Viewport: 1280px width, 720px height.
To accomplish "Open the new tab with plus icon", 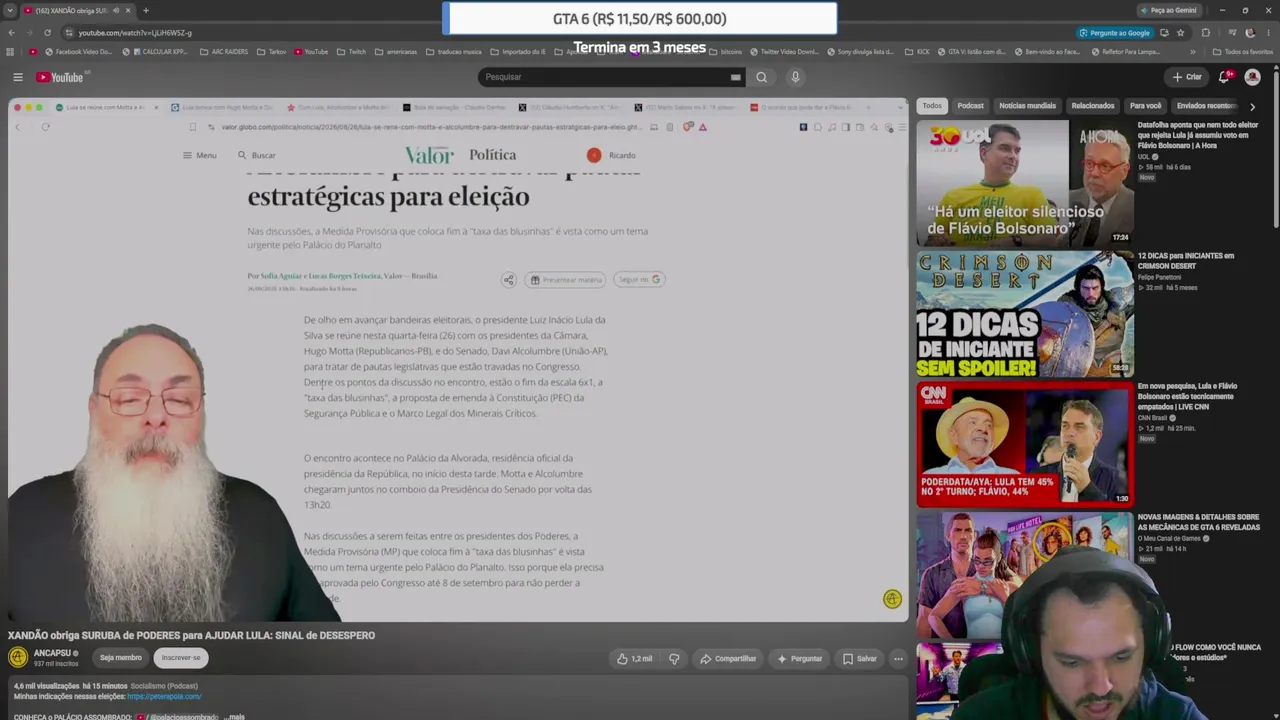I will [146, 11].
